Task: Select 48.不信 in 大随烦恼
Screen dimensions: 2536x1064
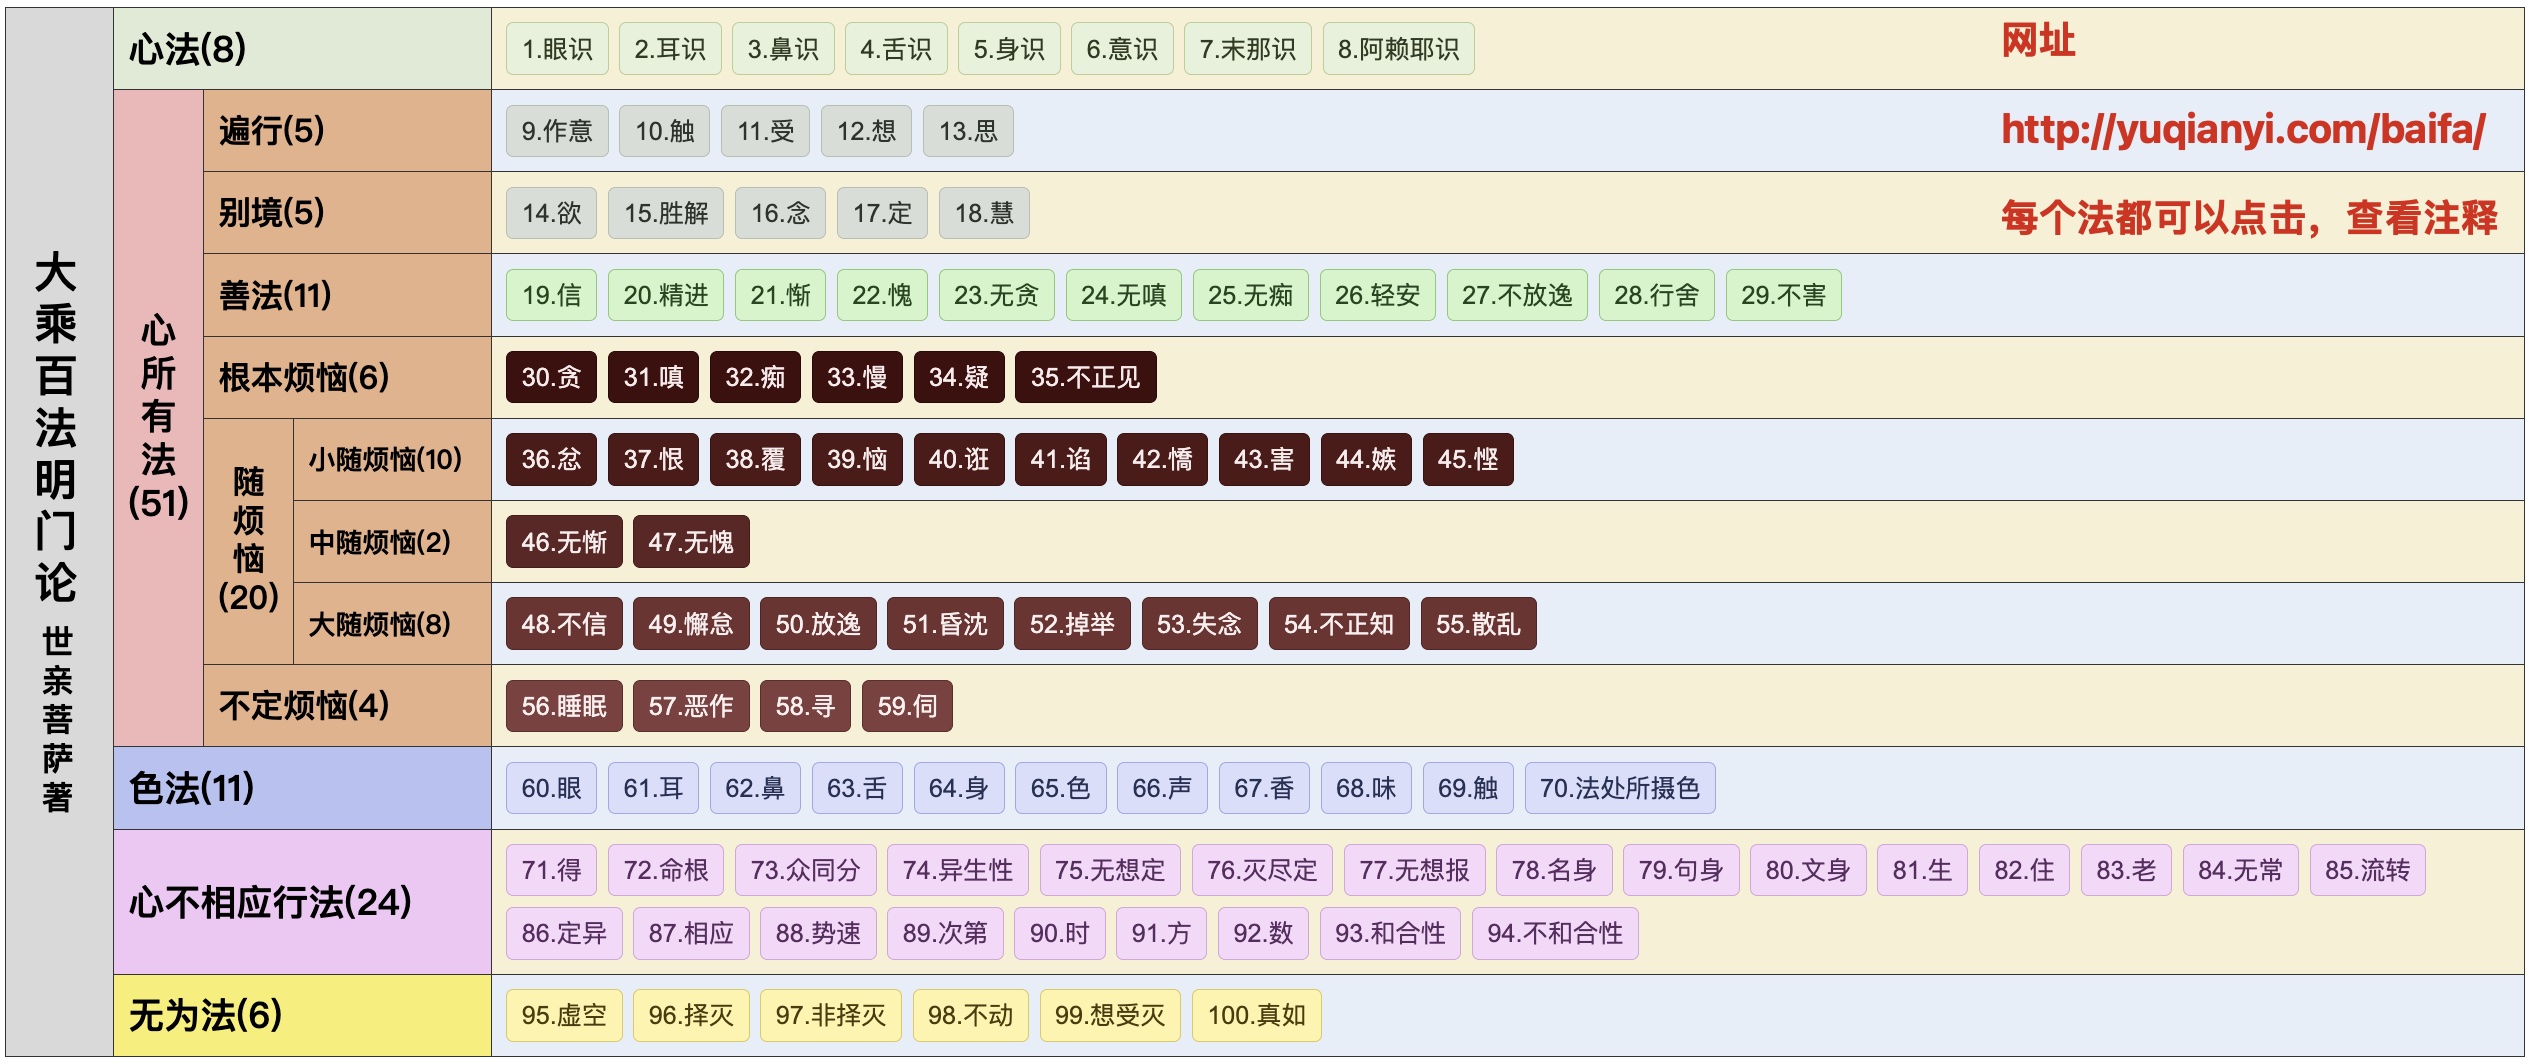Action: [564, 624]
